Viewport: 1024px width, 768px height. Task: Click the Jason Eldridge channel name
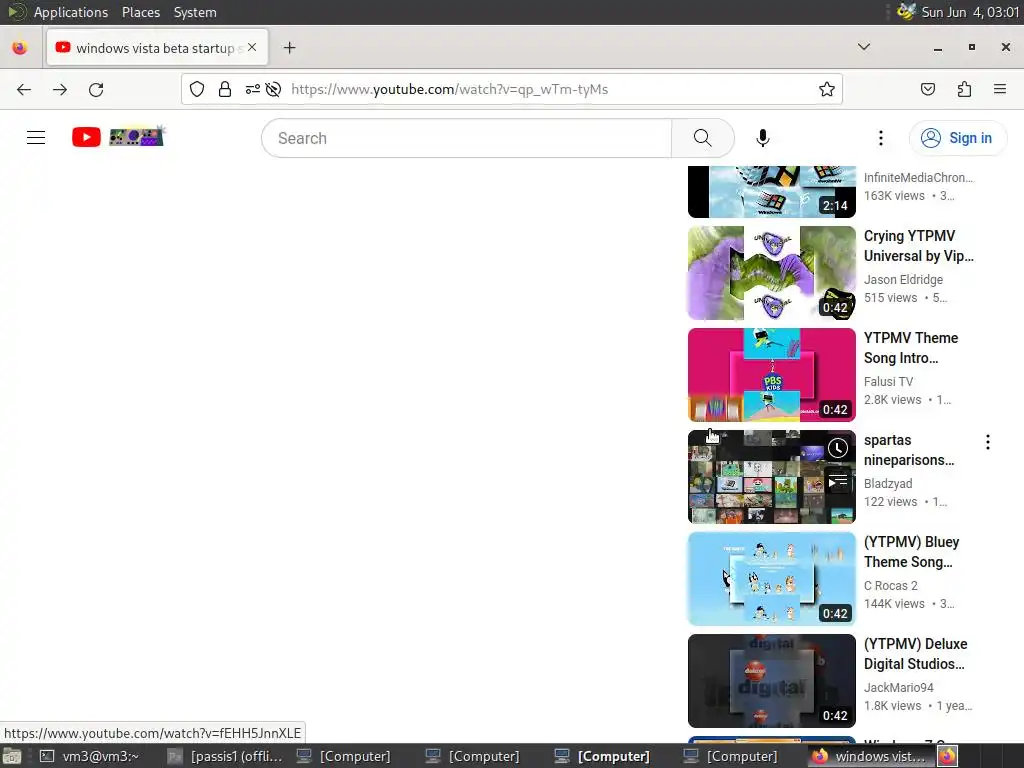903,280
